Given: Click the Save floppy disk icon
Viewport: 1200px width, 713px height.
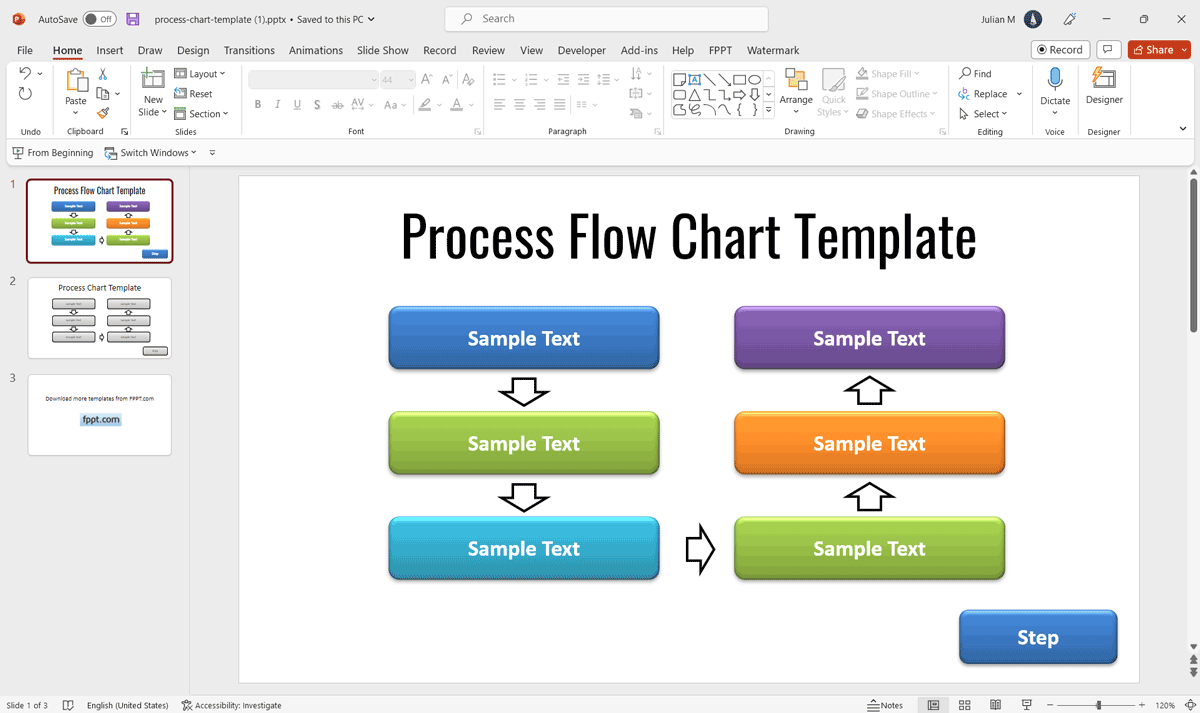Looking at the screenshot, I should 133,19.
